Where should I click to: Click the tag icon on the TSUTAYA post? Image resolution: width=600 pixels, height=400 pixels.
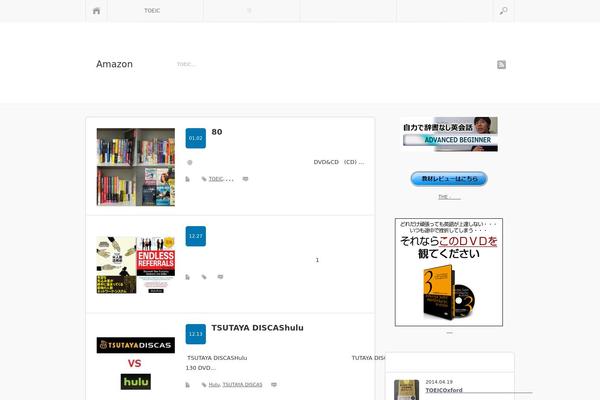[x=204, y=385]
